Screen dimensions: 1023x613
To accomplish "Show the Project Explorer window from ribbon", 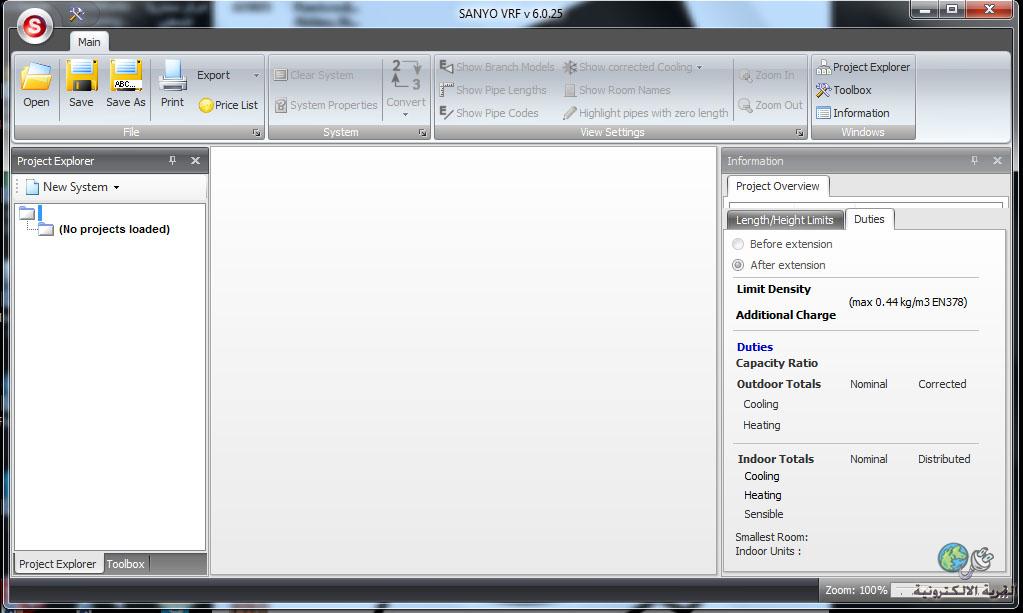I will (863, 67).
